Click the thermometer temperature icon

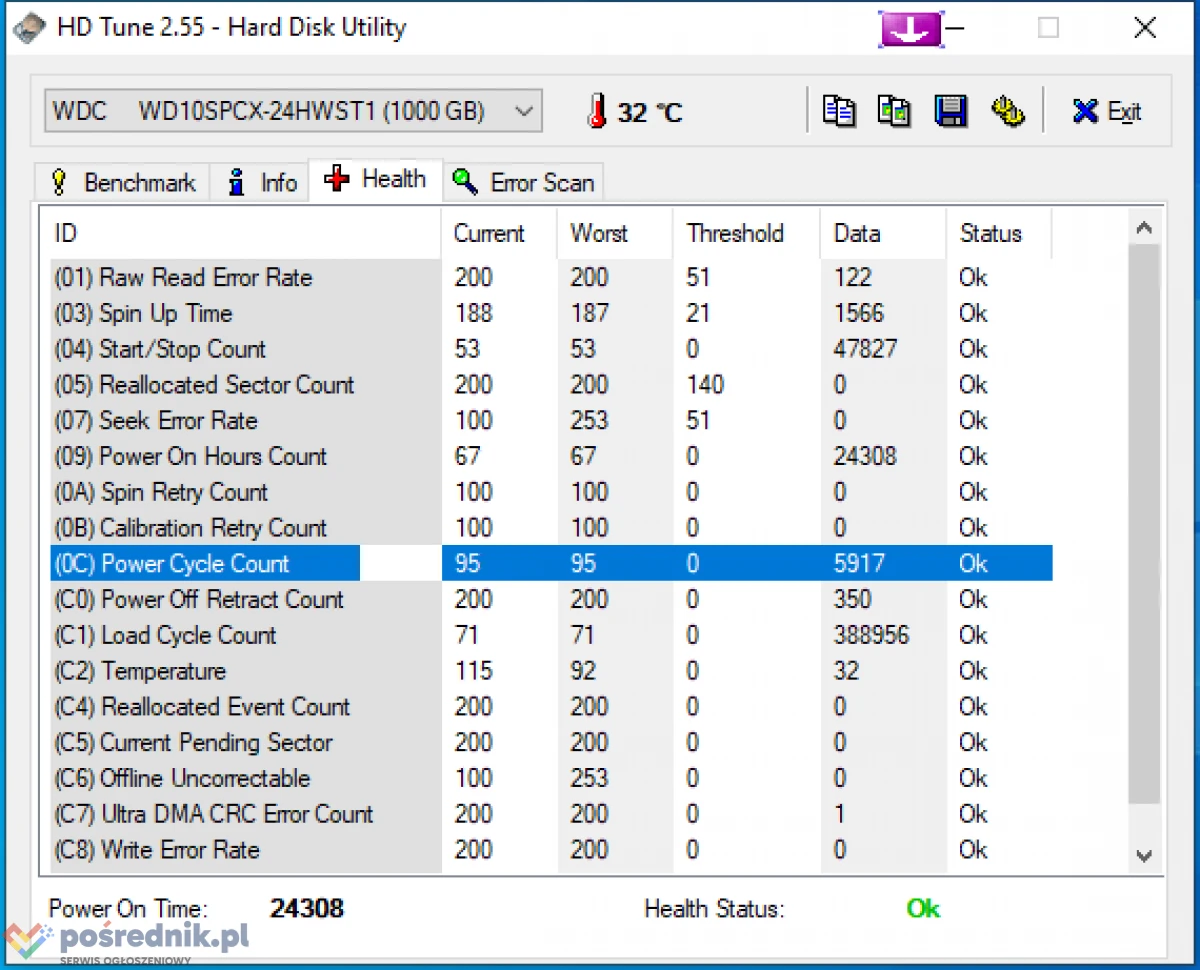coord(597,111)
